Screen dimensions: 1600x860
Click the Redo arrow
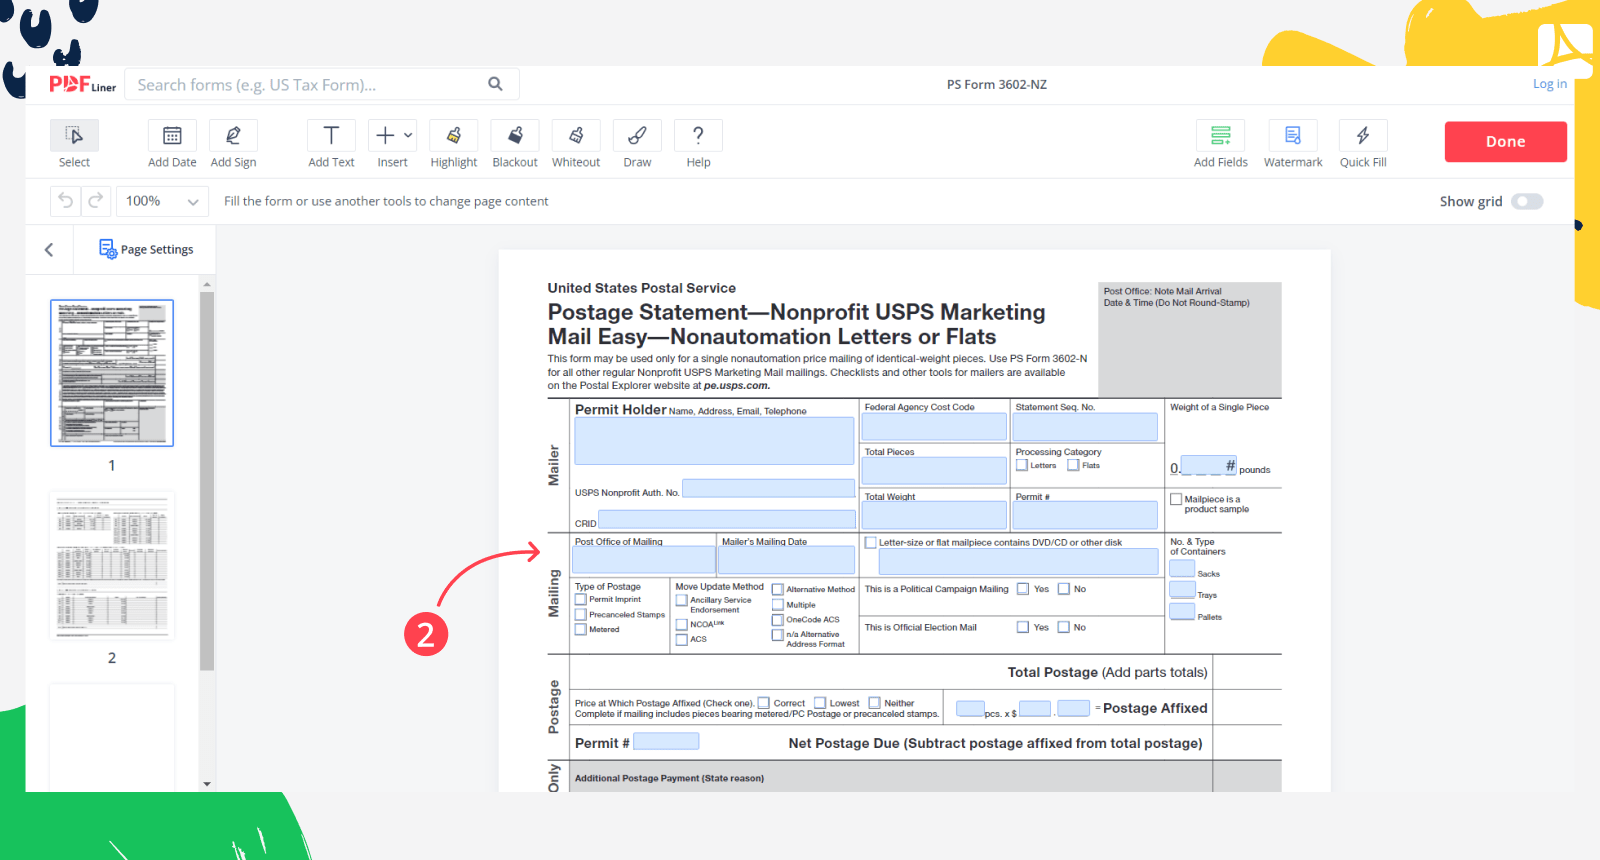(x=95, y=201)
